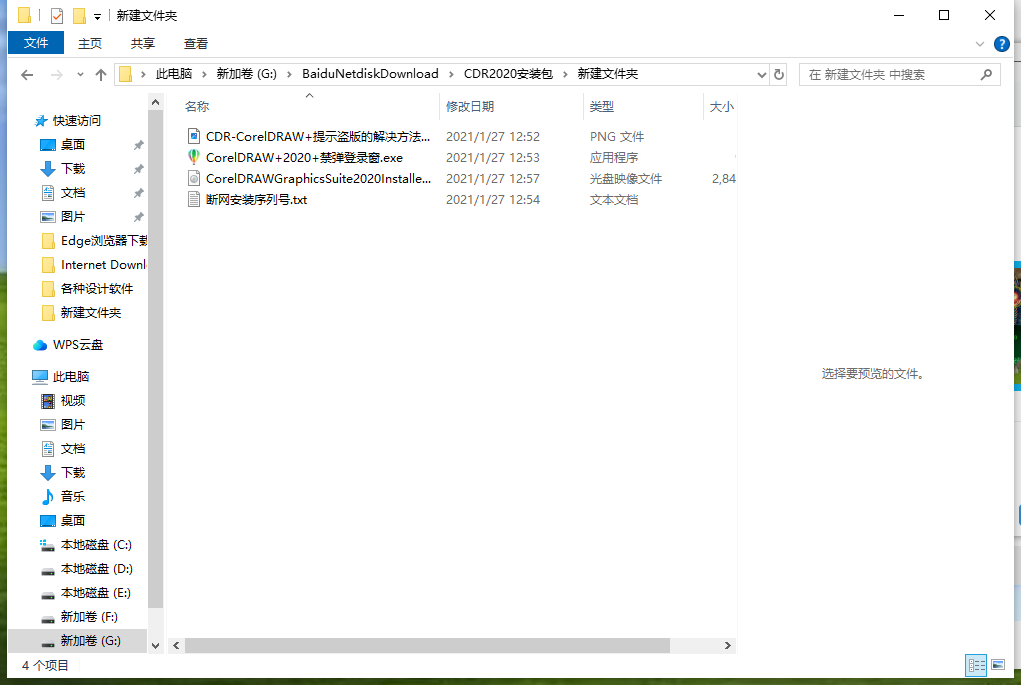Click the pinned 文档 icon in quick access
Image resolution: width=1021 pixels, height=685 pixels.
point(48,193)
